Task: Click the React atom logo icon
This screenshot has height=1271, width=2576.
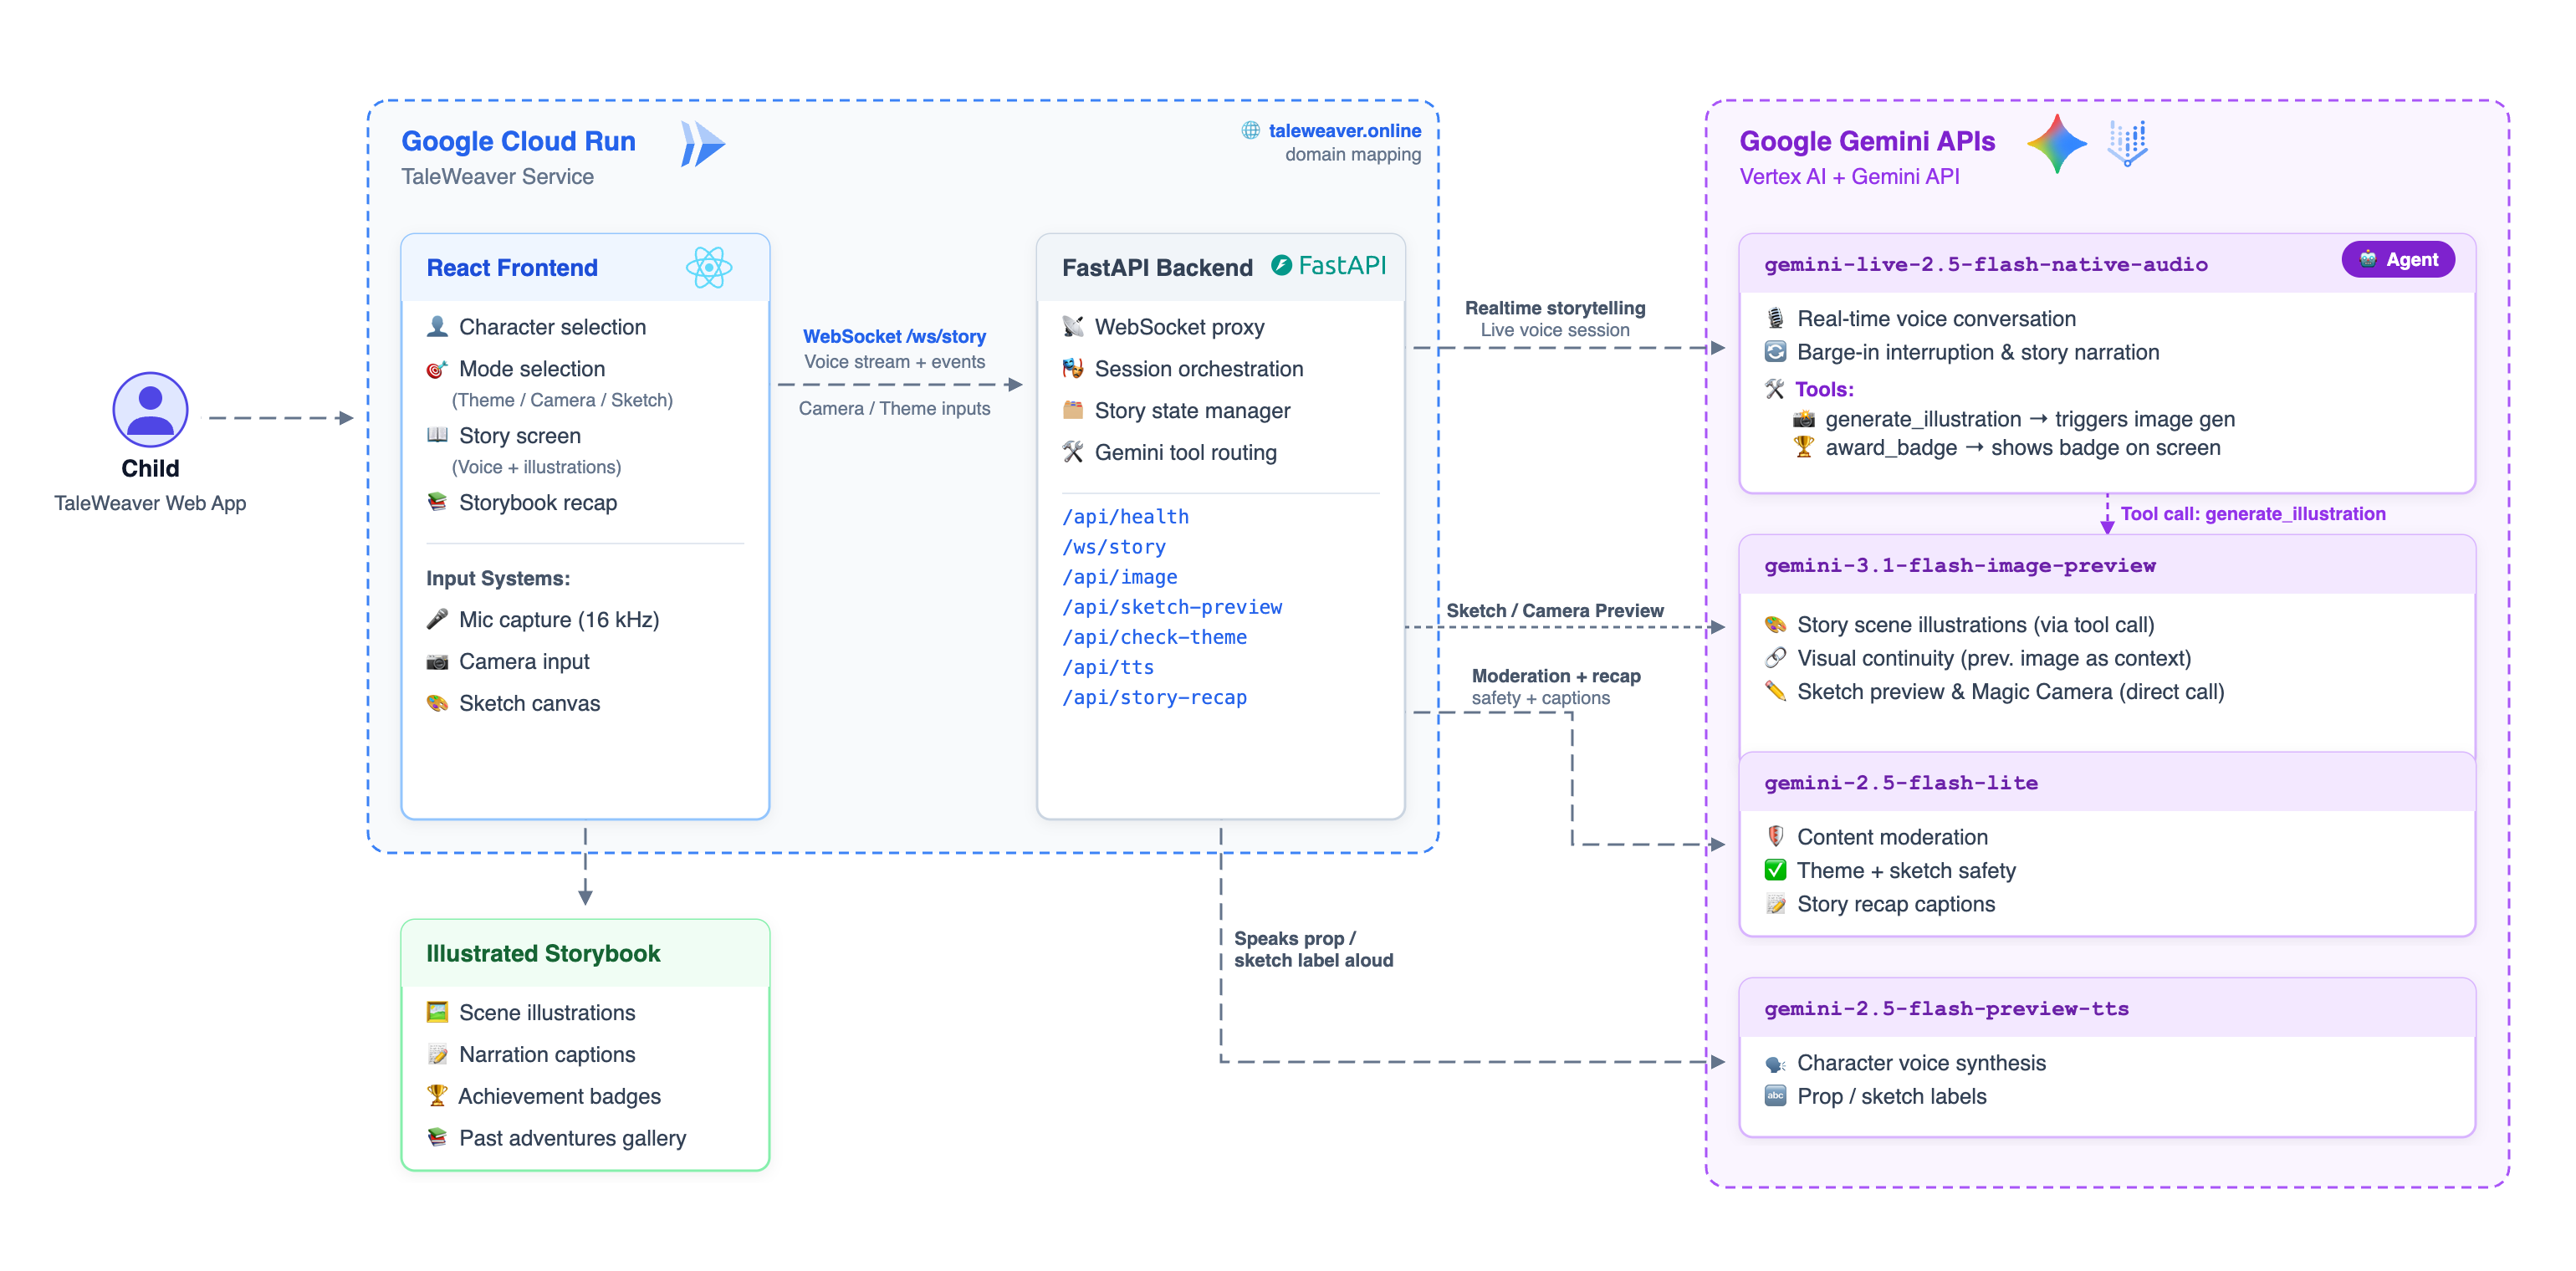Action: click(709, 268)
